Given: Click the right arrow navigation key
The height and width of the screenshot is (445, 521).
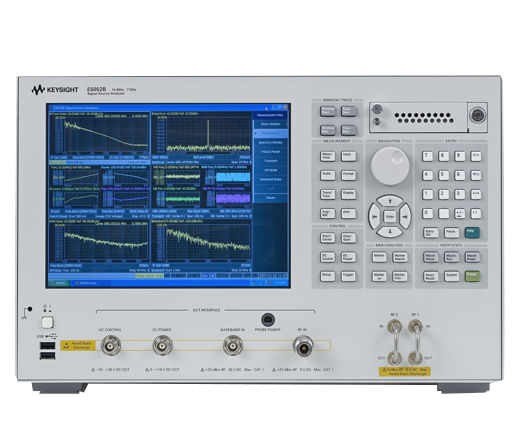Looking at the screenshot, I should tap(405, 216).
